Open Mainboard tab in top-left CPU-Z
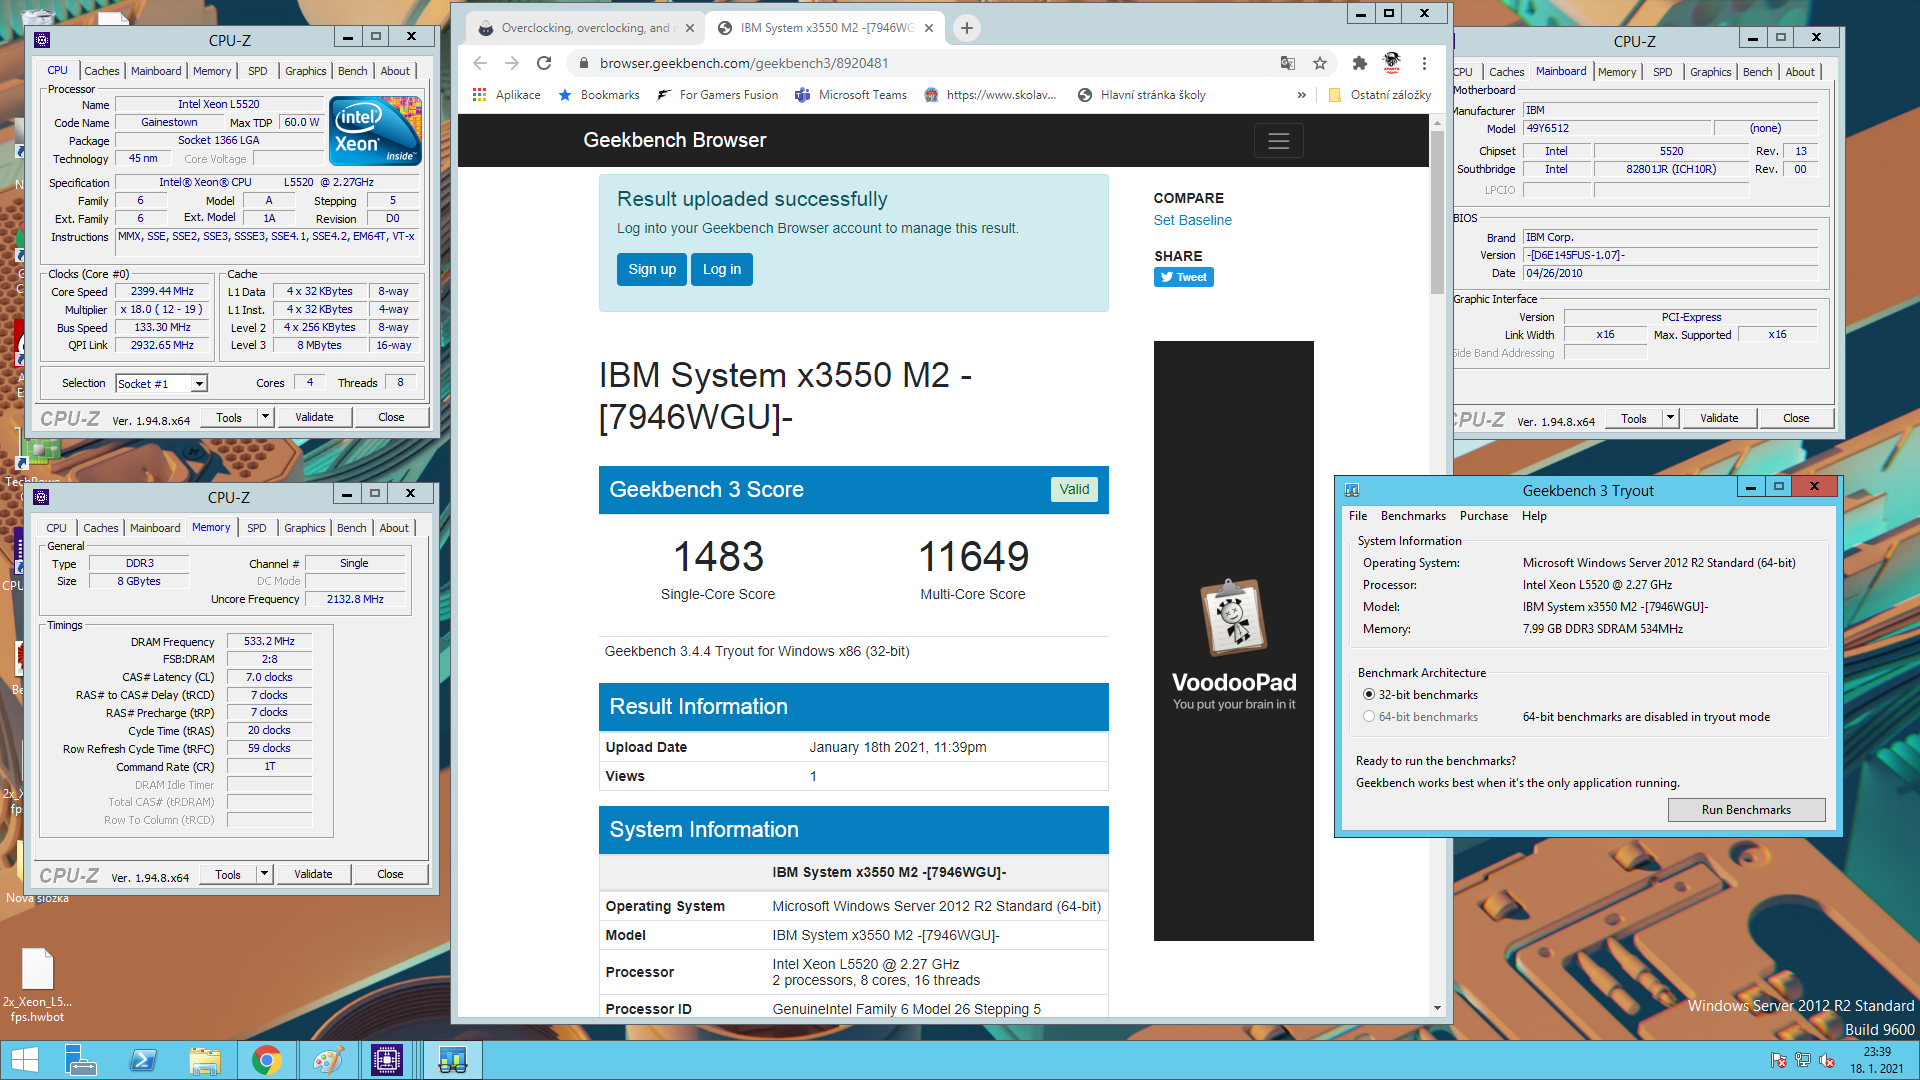This screenshot has height=1080, width=1920. tap(156, 71)
